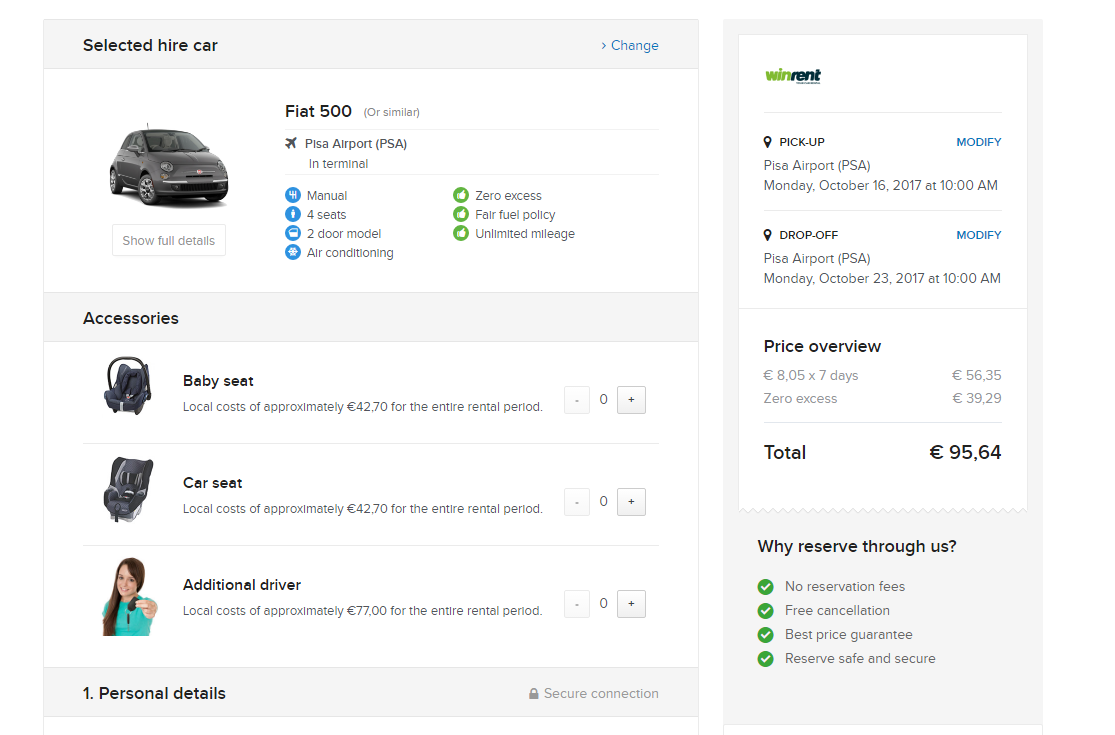Click the Secure connection padlock icon
Image resolution: width=1115 pixels, height=735 pixels.
click(534, 693)
